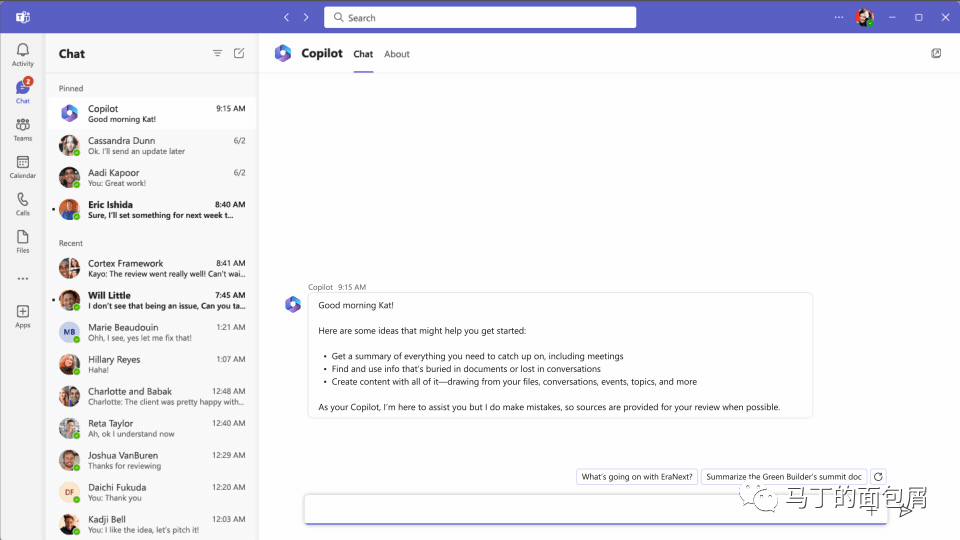Open chat with Cassandra Dunn

coord(152,145)
